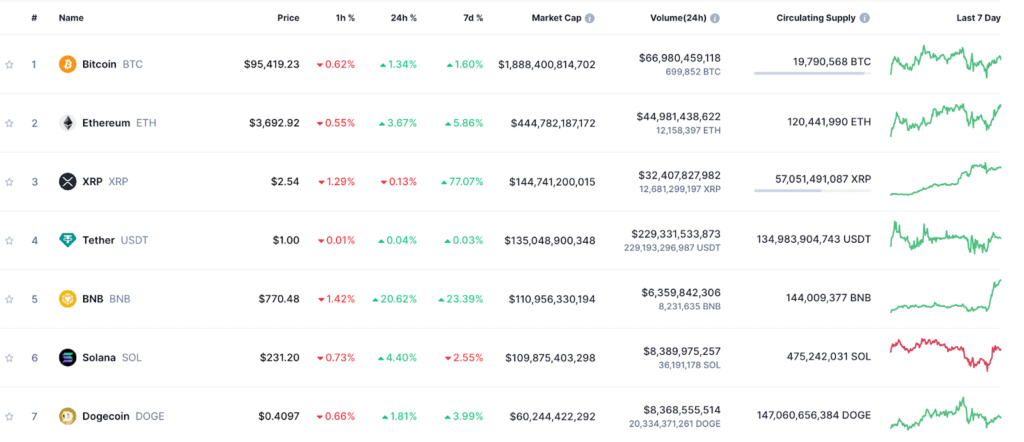Click the XRP logo icon

(x=68, y=181)
